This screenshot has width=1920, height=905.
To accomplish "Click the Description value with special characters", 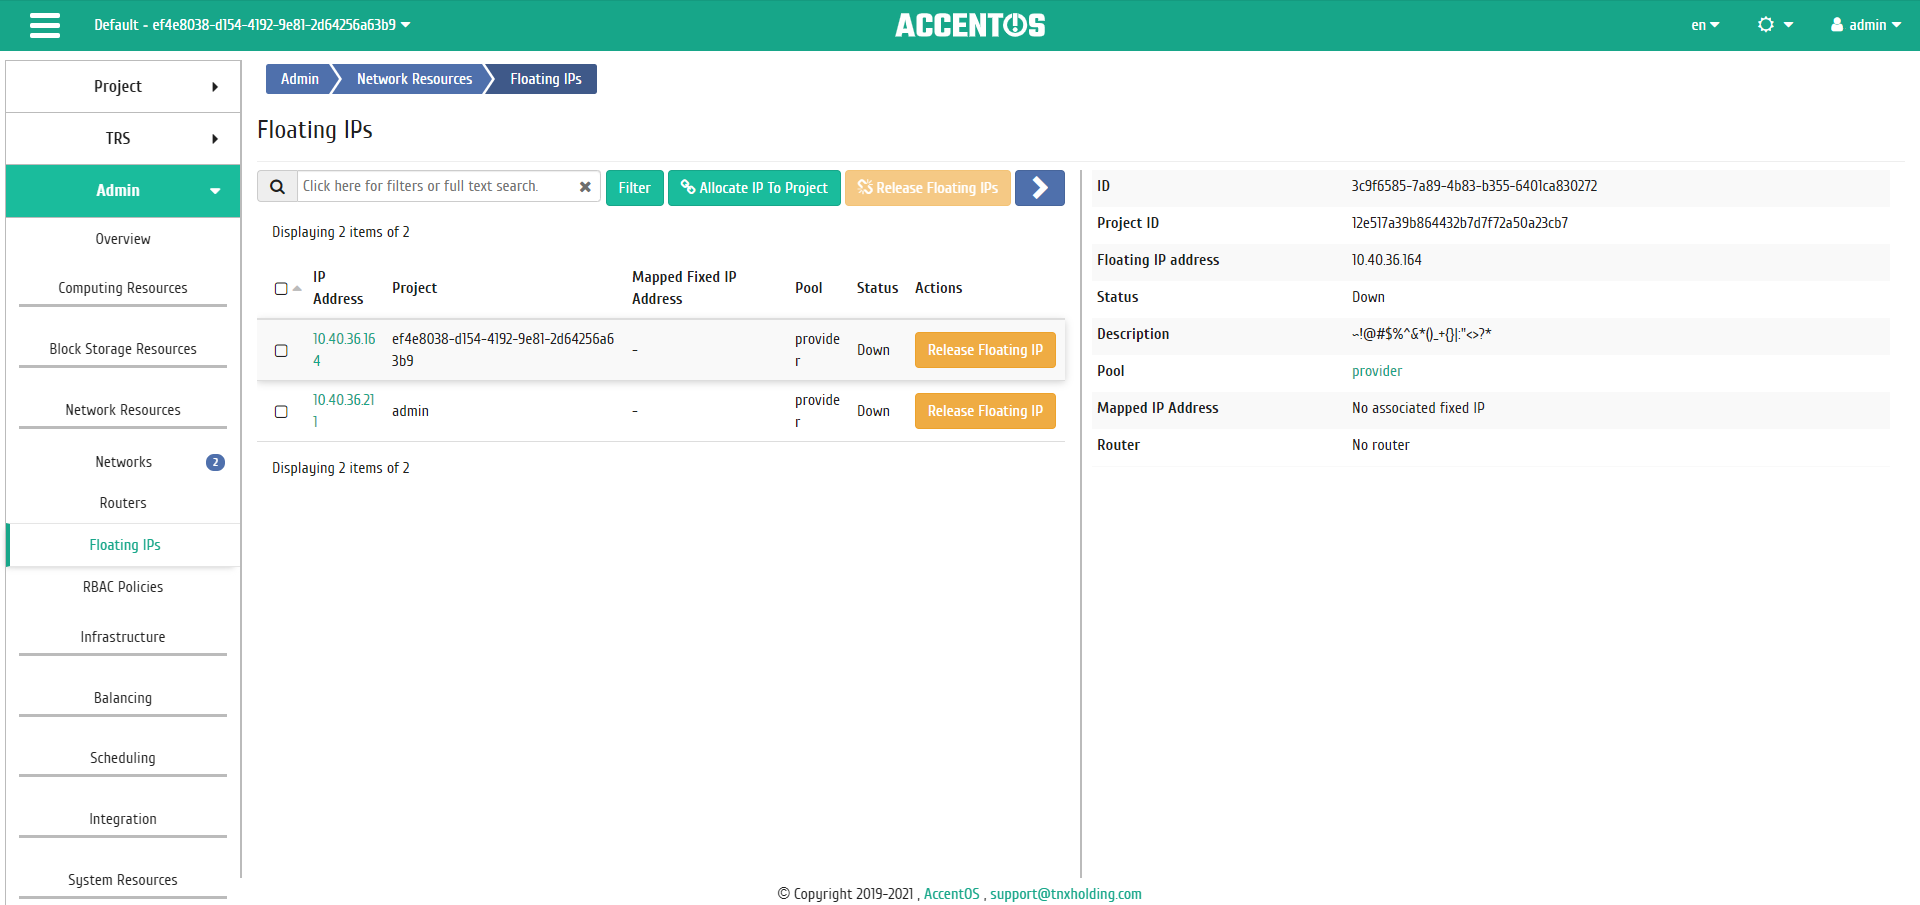I will coord(1421,334).
